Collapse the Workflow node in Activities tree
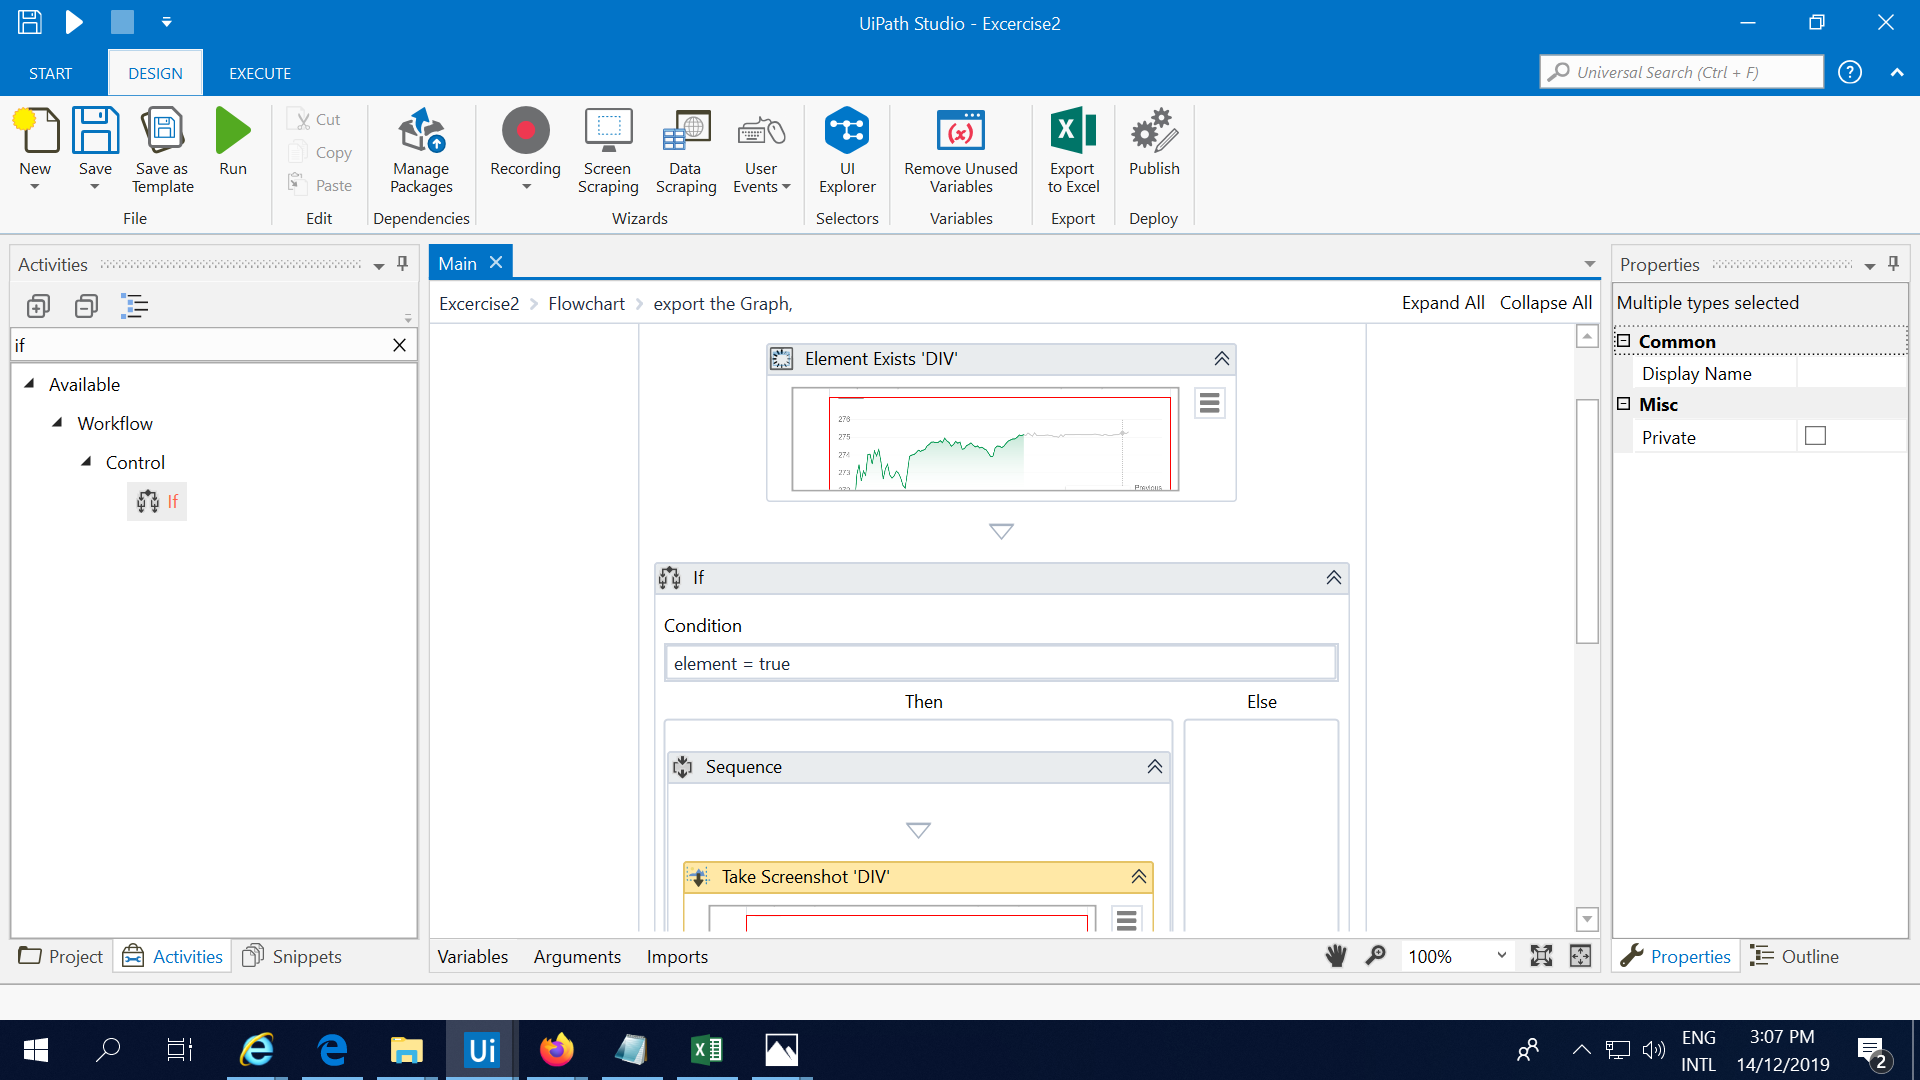The width and height of the screenshot is (1920, 1080). 58,423
